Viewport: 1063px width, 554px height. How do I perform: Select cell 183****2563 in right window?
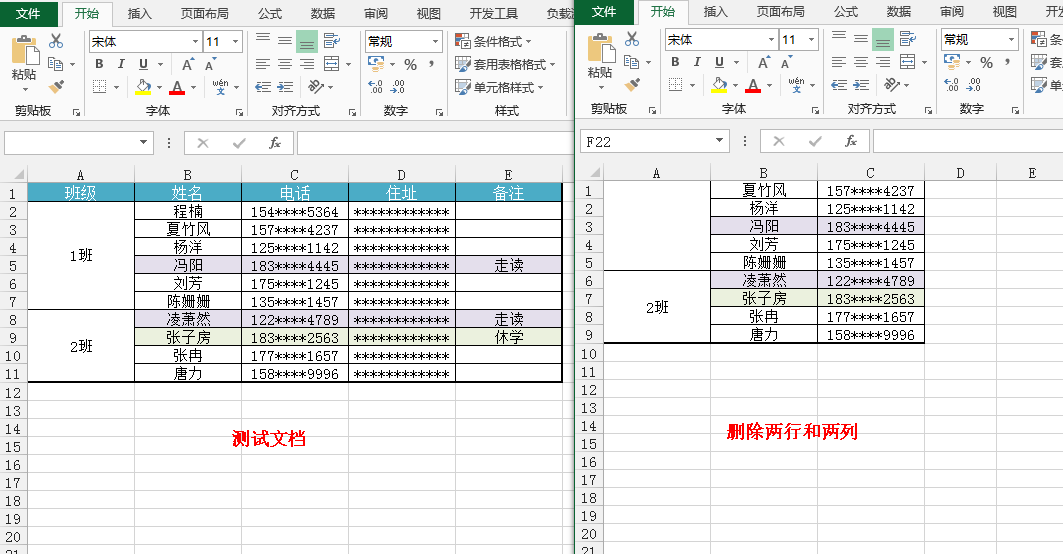tap(870, 298)
